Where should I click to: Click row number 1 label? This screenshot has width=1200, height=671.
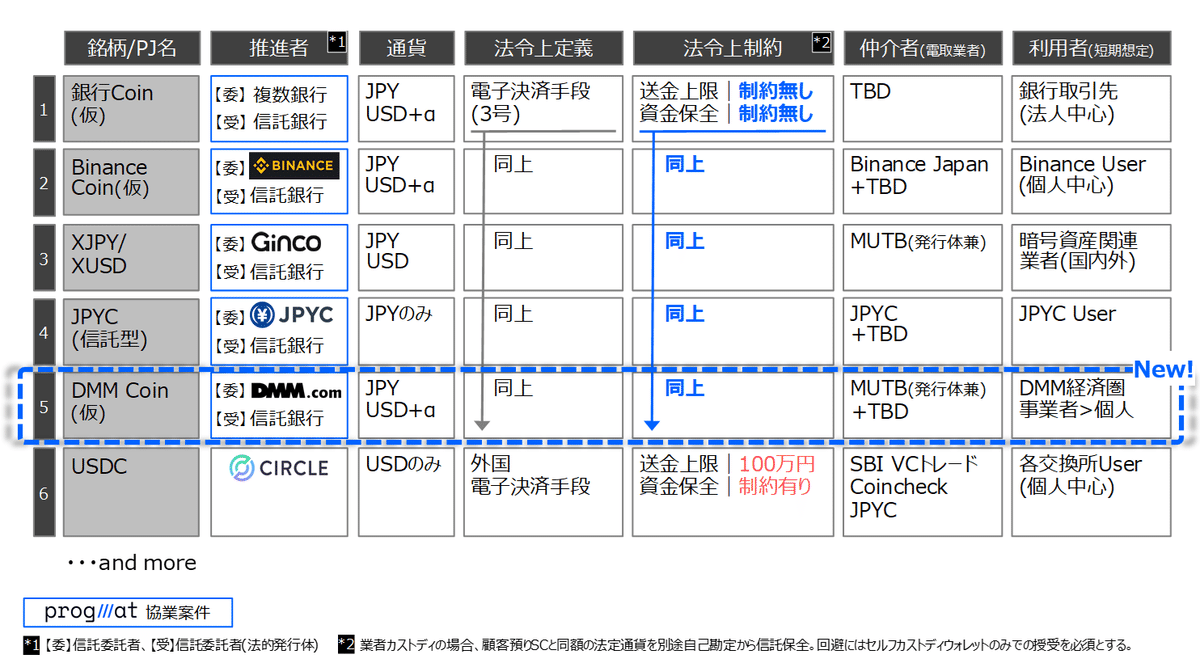pos(44,108)
